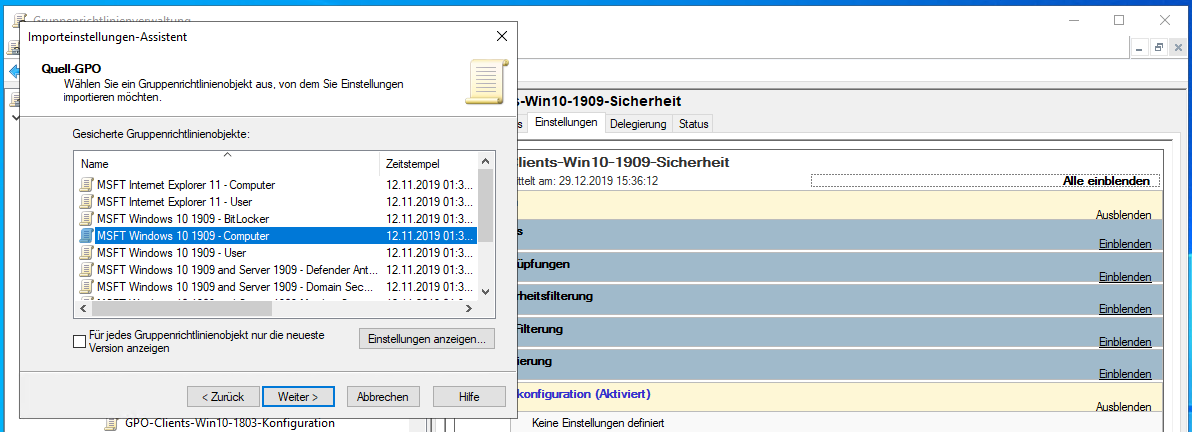Select MSFT Windows 10 1909 and Server 1909 - Domain Sec row
This screenshot has width=1192, height=432.
pyautogui.click(x=276, y=286)
